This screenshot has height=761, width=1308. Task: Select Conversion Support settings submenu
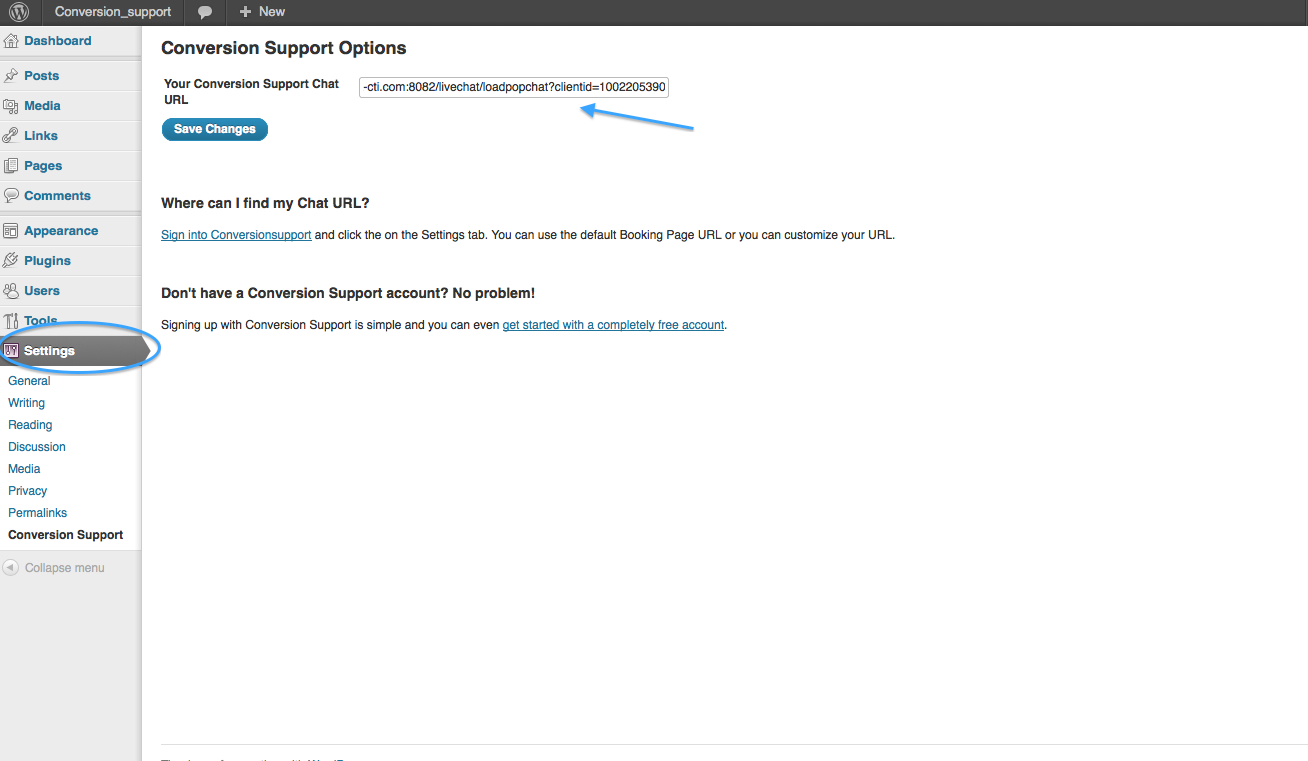[66, 535]
